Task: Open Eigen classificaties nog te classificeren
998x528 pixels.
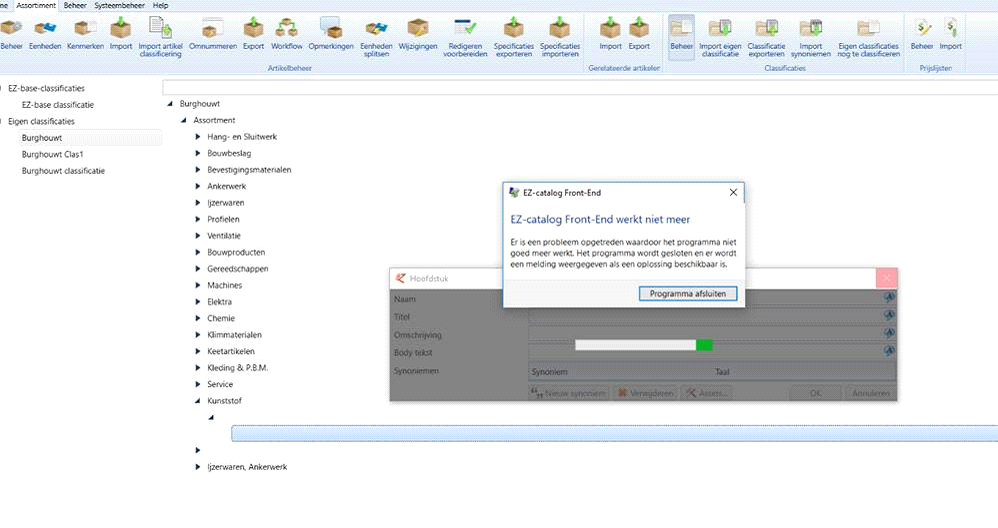Action: (868, 38)
